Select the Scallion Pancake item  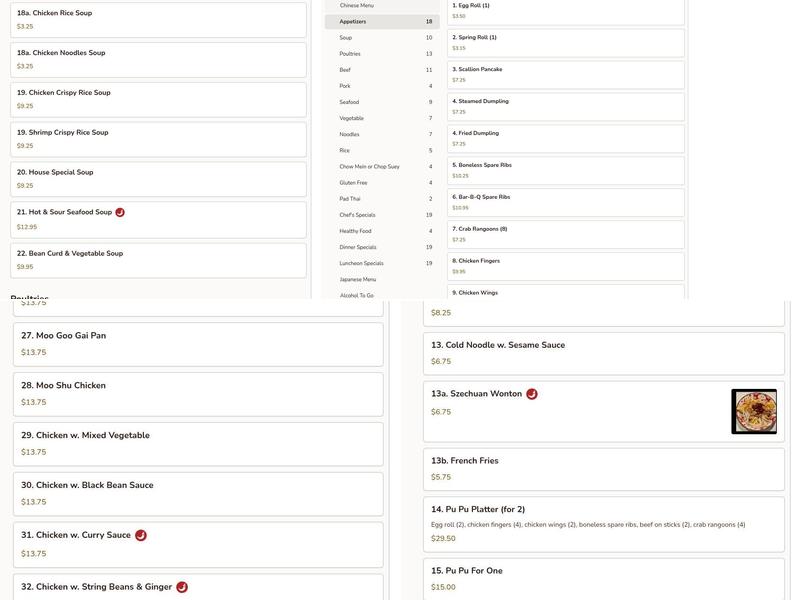tap(565, 75)
